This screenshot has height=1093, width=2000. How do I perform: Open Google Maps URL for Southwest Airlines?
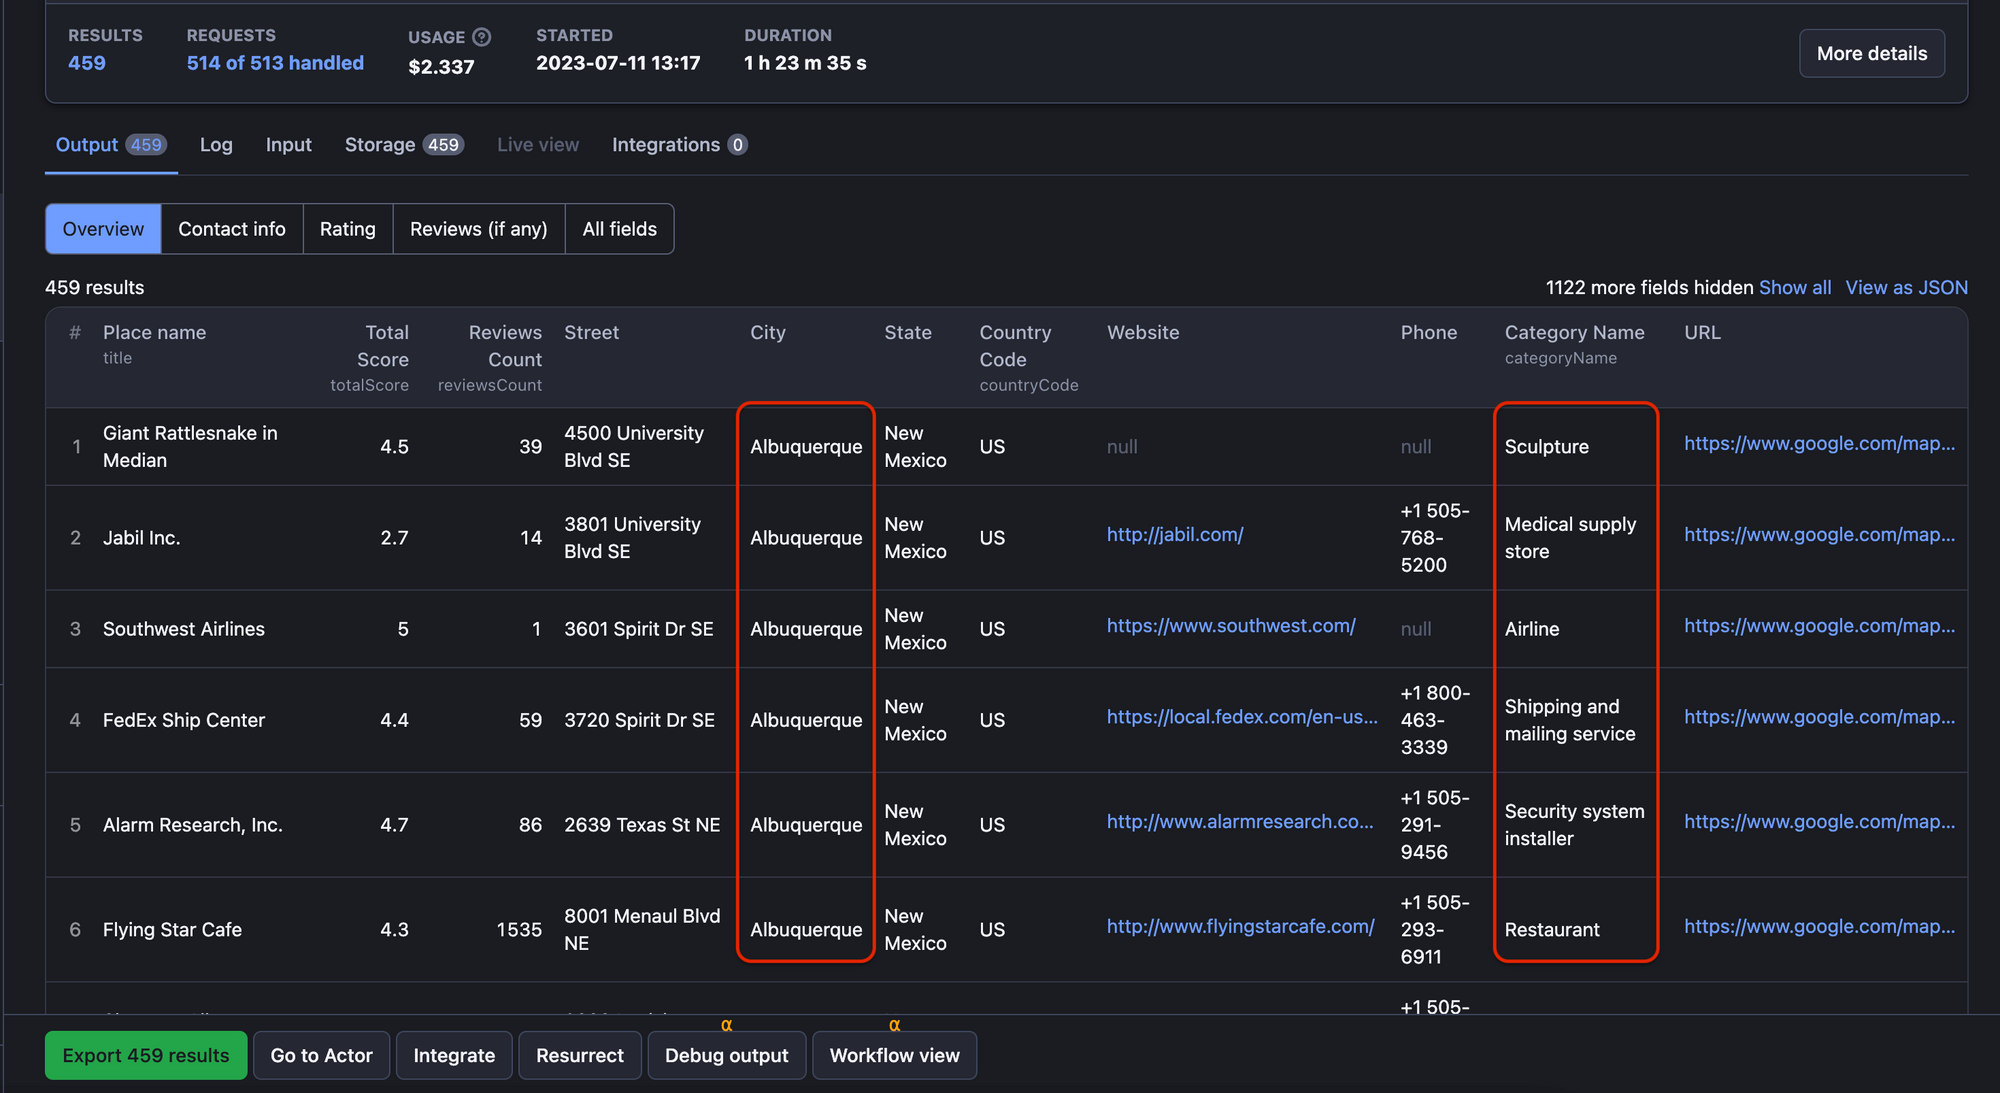click(x=1819, y=626)
